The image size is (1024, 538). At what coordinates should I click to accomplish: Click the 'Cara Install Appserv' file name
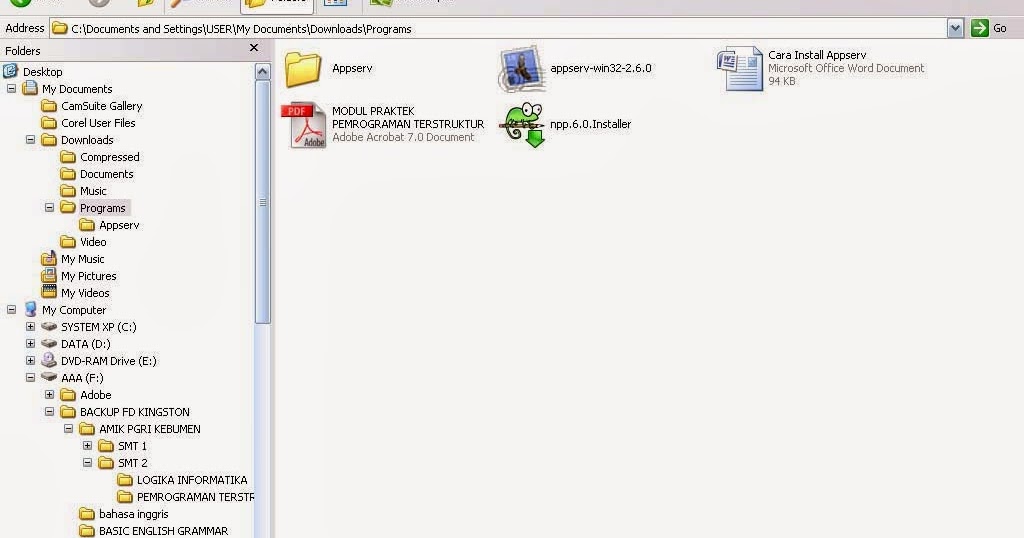[817, 55]
